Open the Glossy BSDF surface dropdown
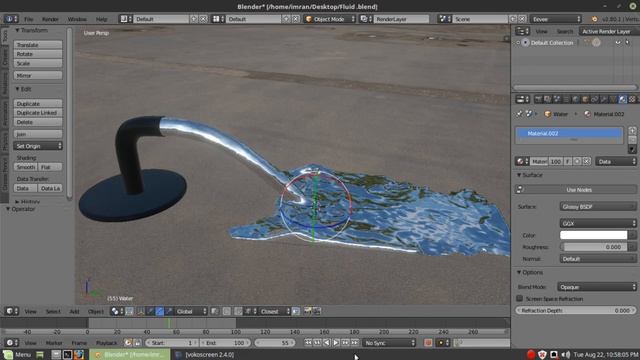640x360 pixels. [x=598, y=207]
